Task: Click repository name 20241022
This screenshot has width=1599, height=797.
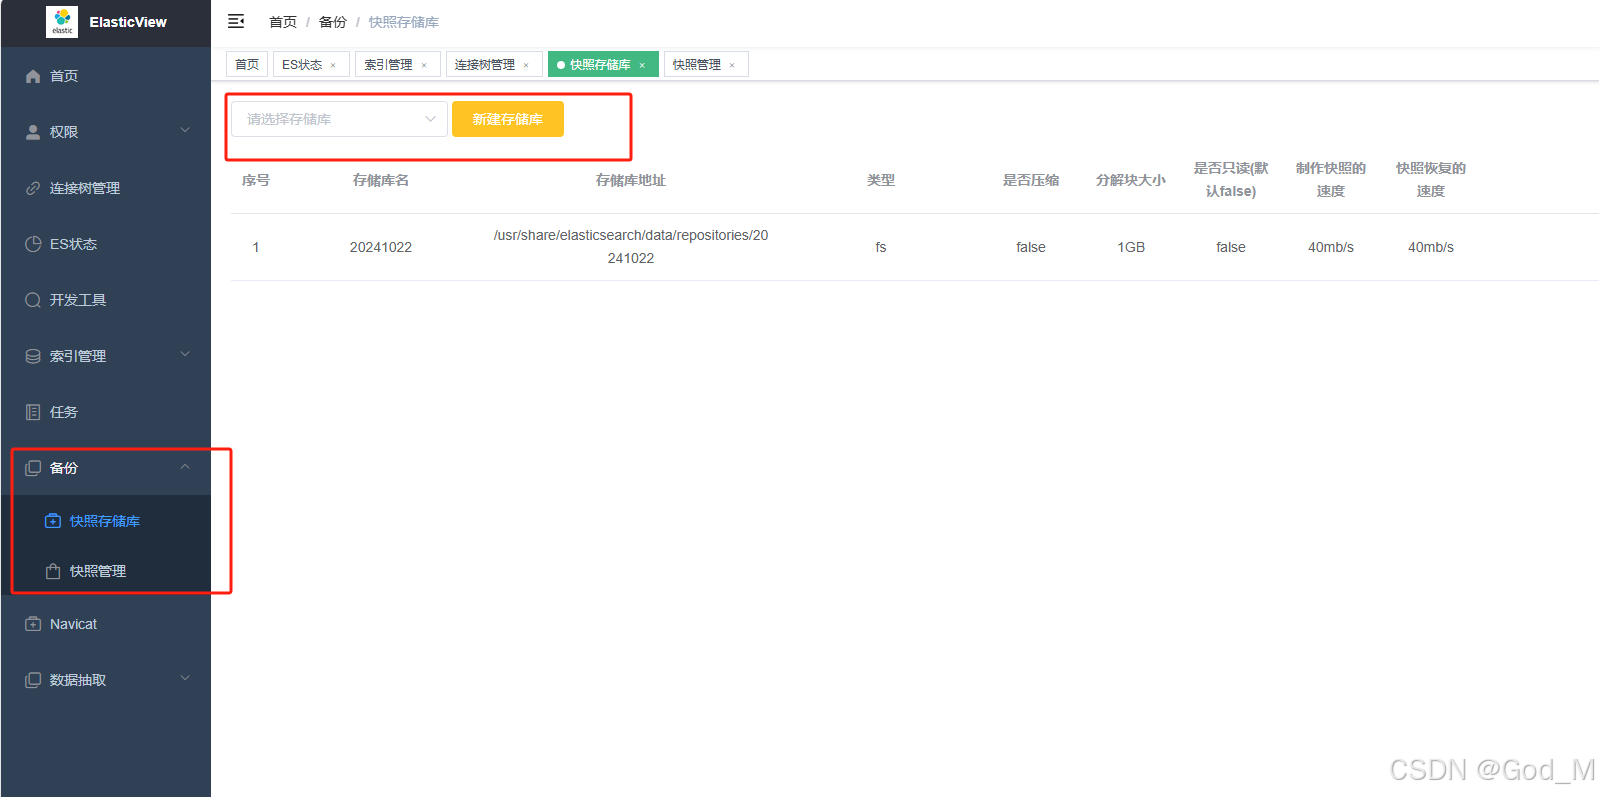Action: pyautogui.click(x=381, y=247)
